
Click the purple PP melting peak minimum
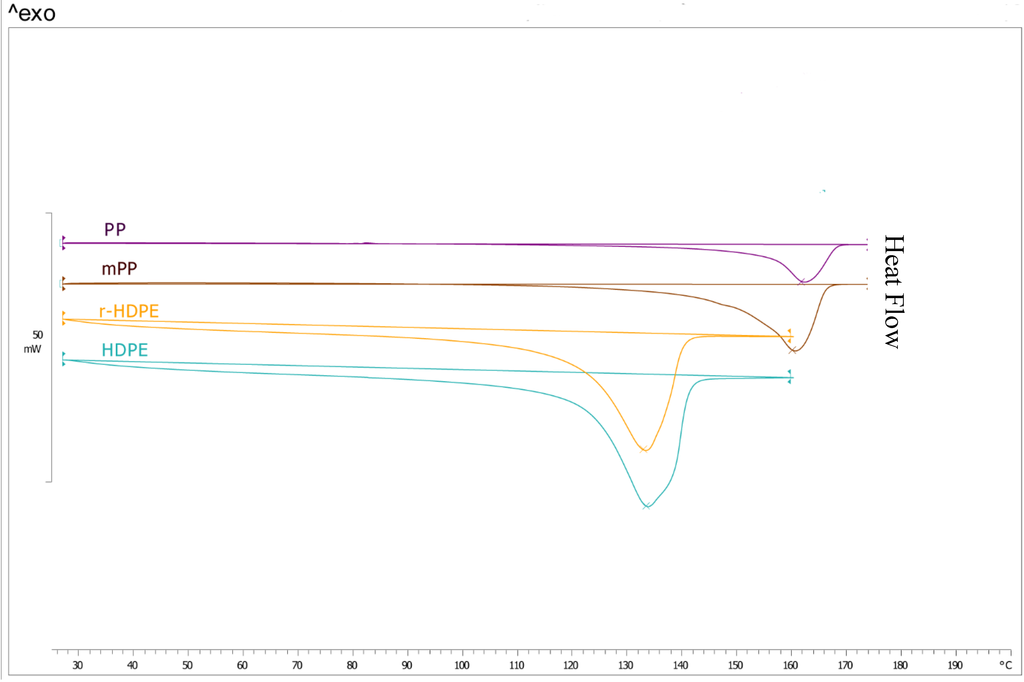point(802,282)
